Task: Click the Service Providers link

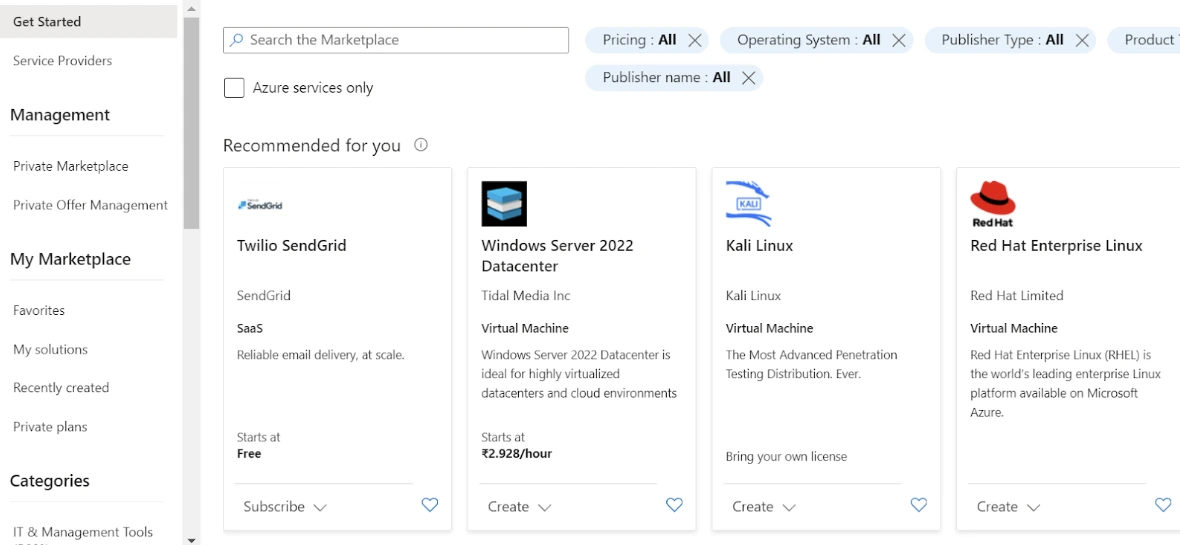Action: tap(62, 61)
